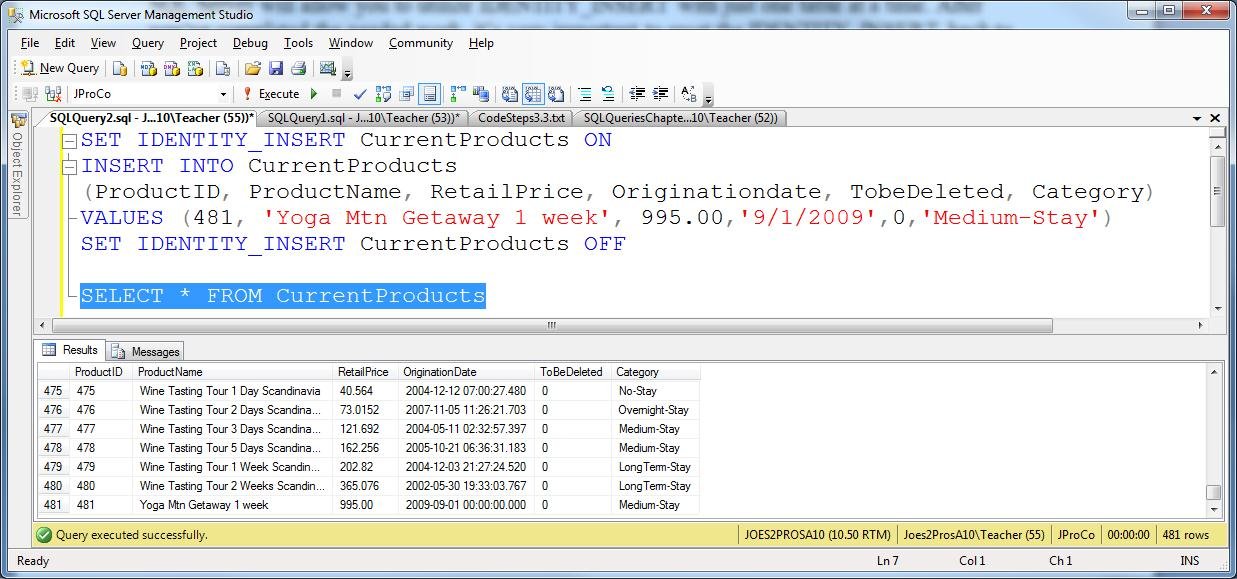Open an Analysis Services DMX Query

171,68
